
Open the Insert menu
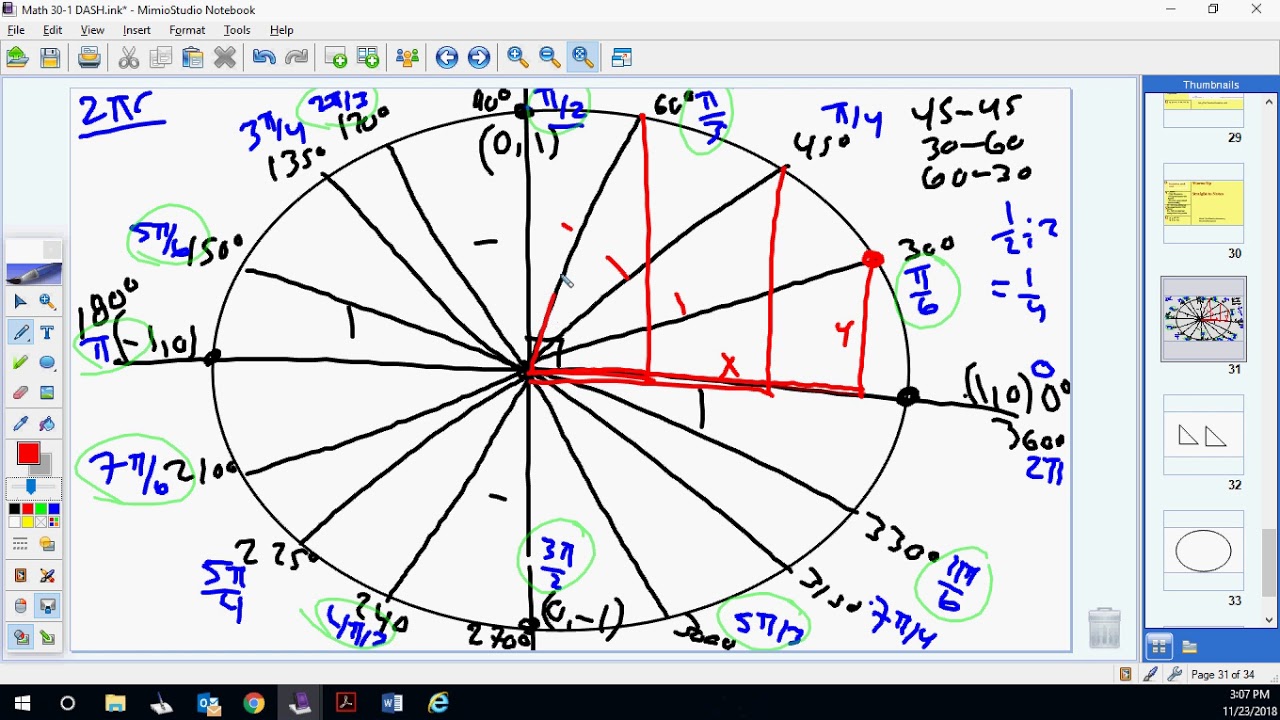click(x=137, y=30)
